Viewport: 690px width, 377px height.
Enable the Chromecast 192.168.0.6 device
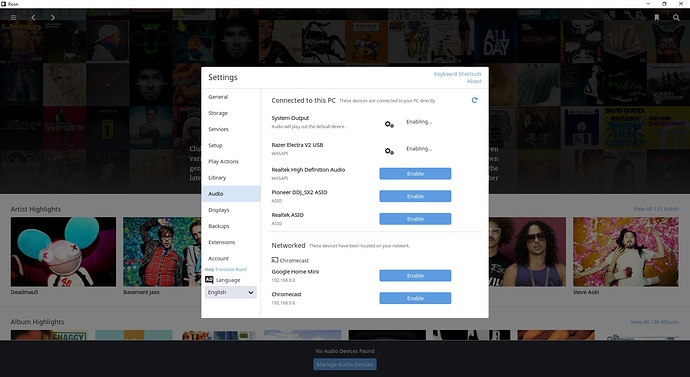tap(415, 298)
